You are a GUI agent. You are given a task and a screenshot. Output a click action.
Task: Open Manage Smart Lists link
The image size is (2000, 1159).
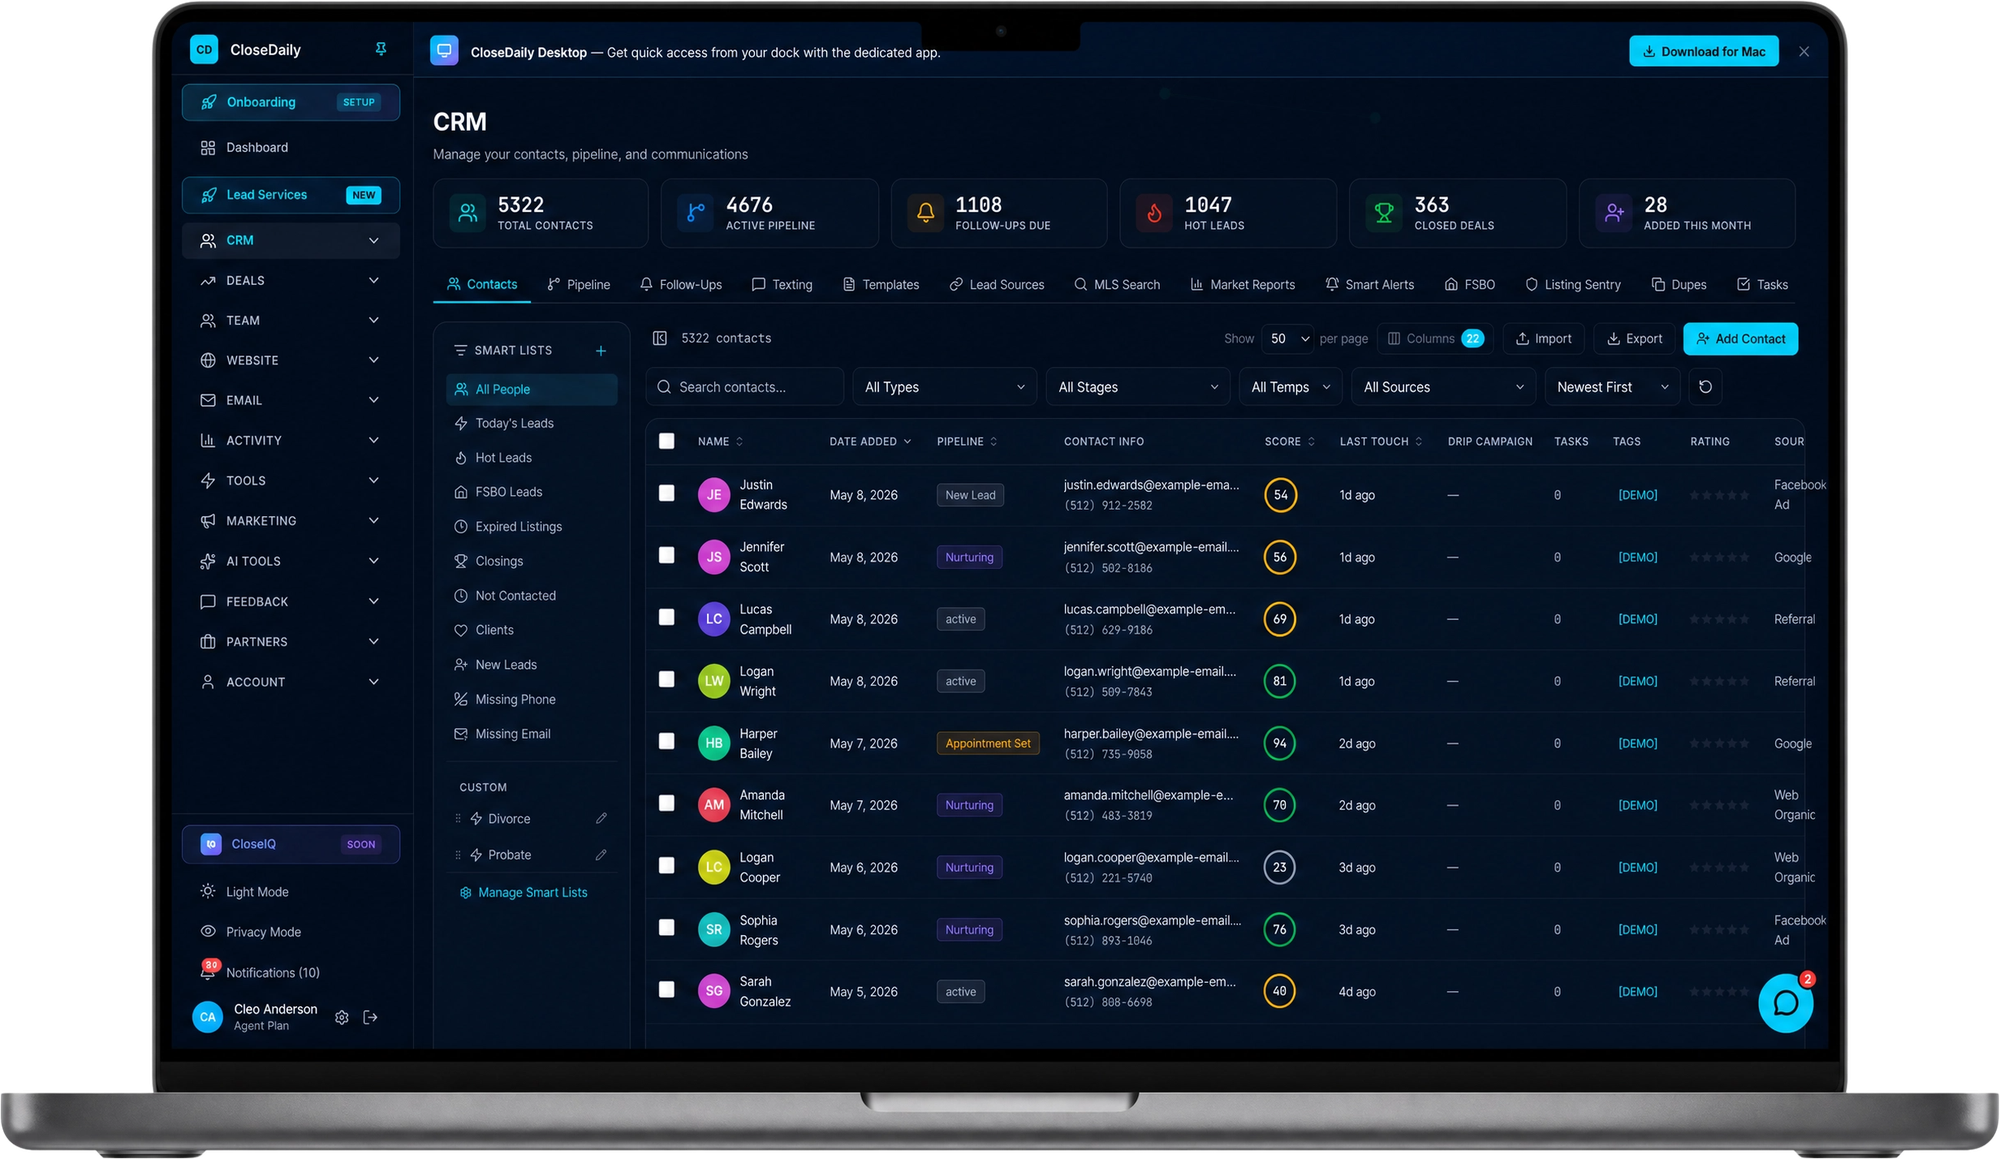tap(523, 892)
